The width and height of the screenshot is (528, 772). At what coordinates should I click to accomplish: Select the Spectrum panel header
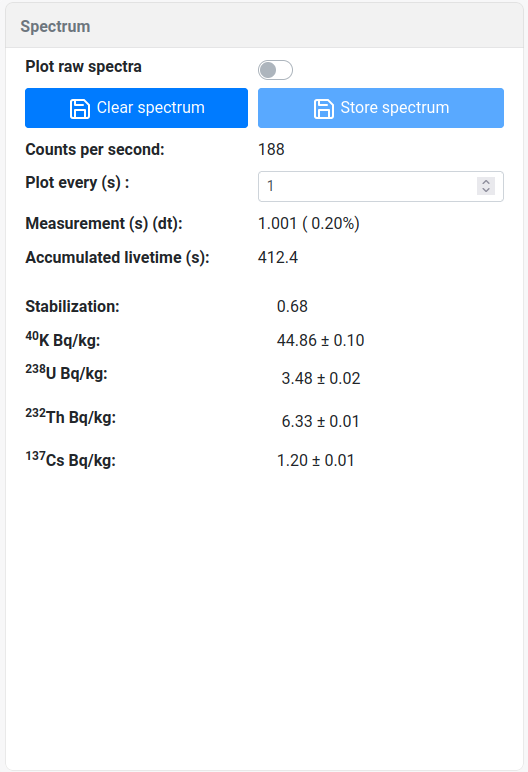click(x=264, y=26)
